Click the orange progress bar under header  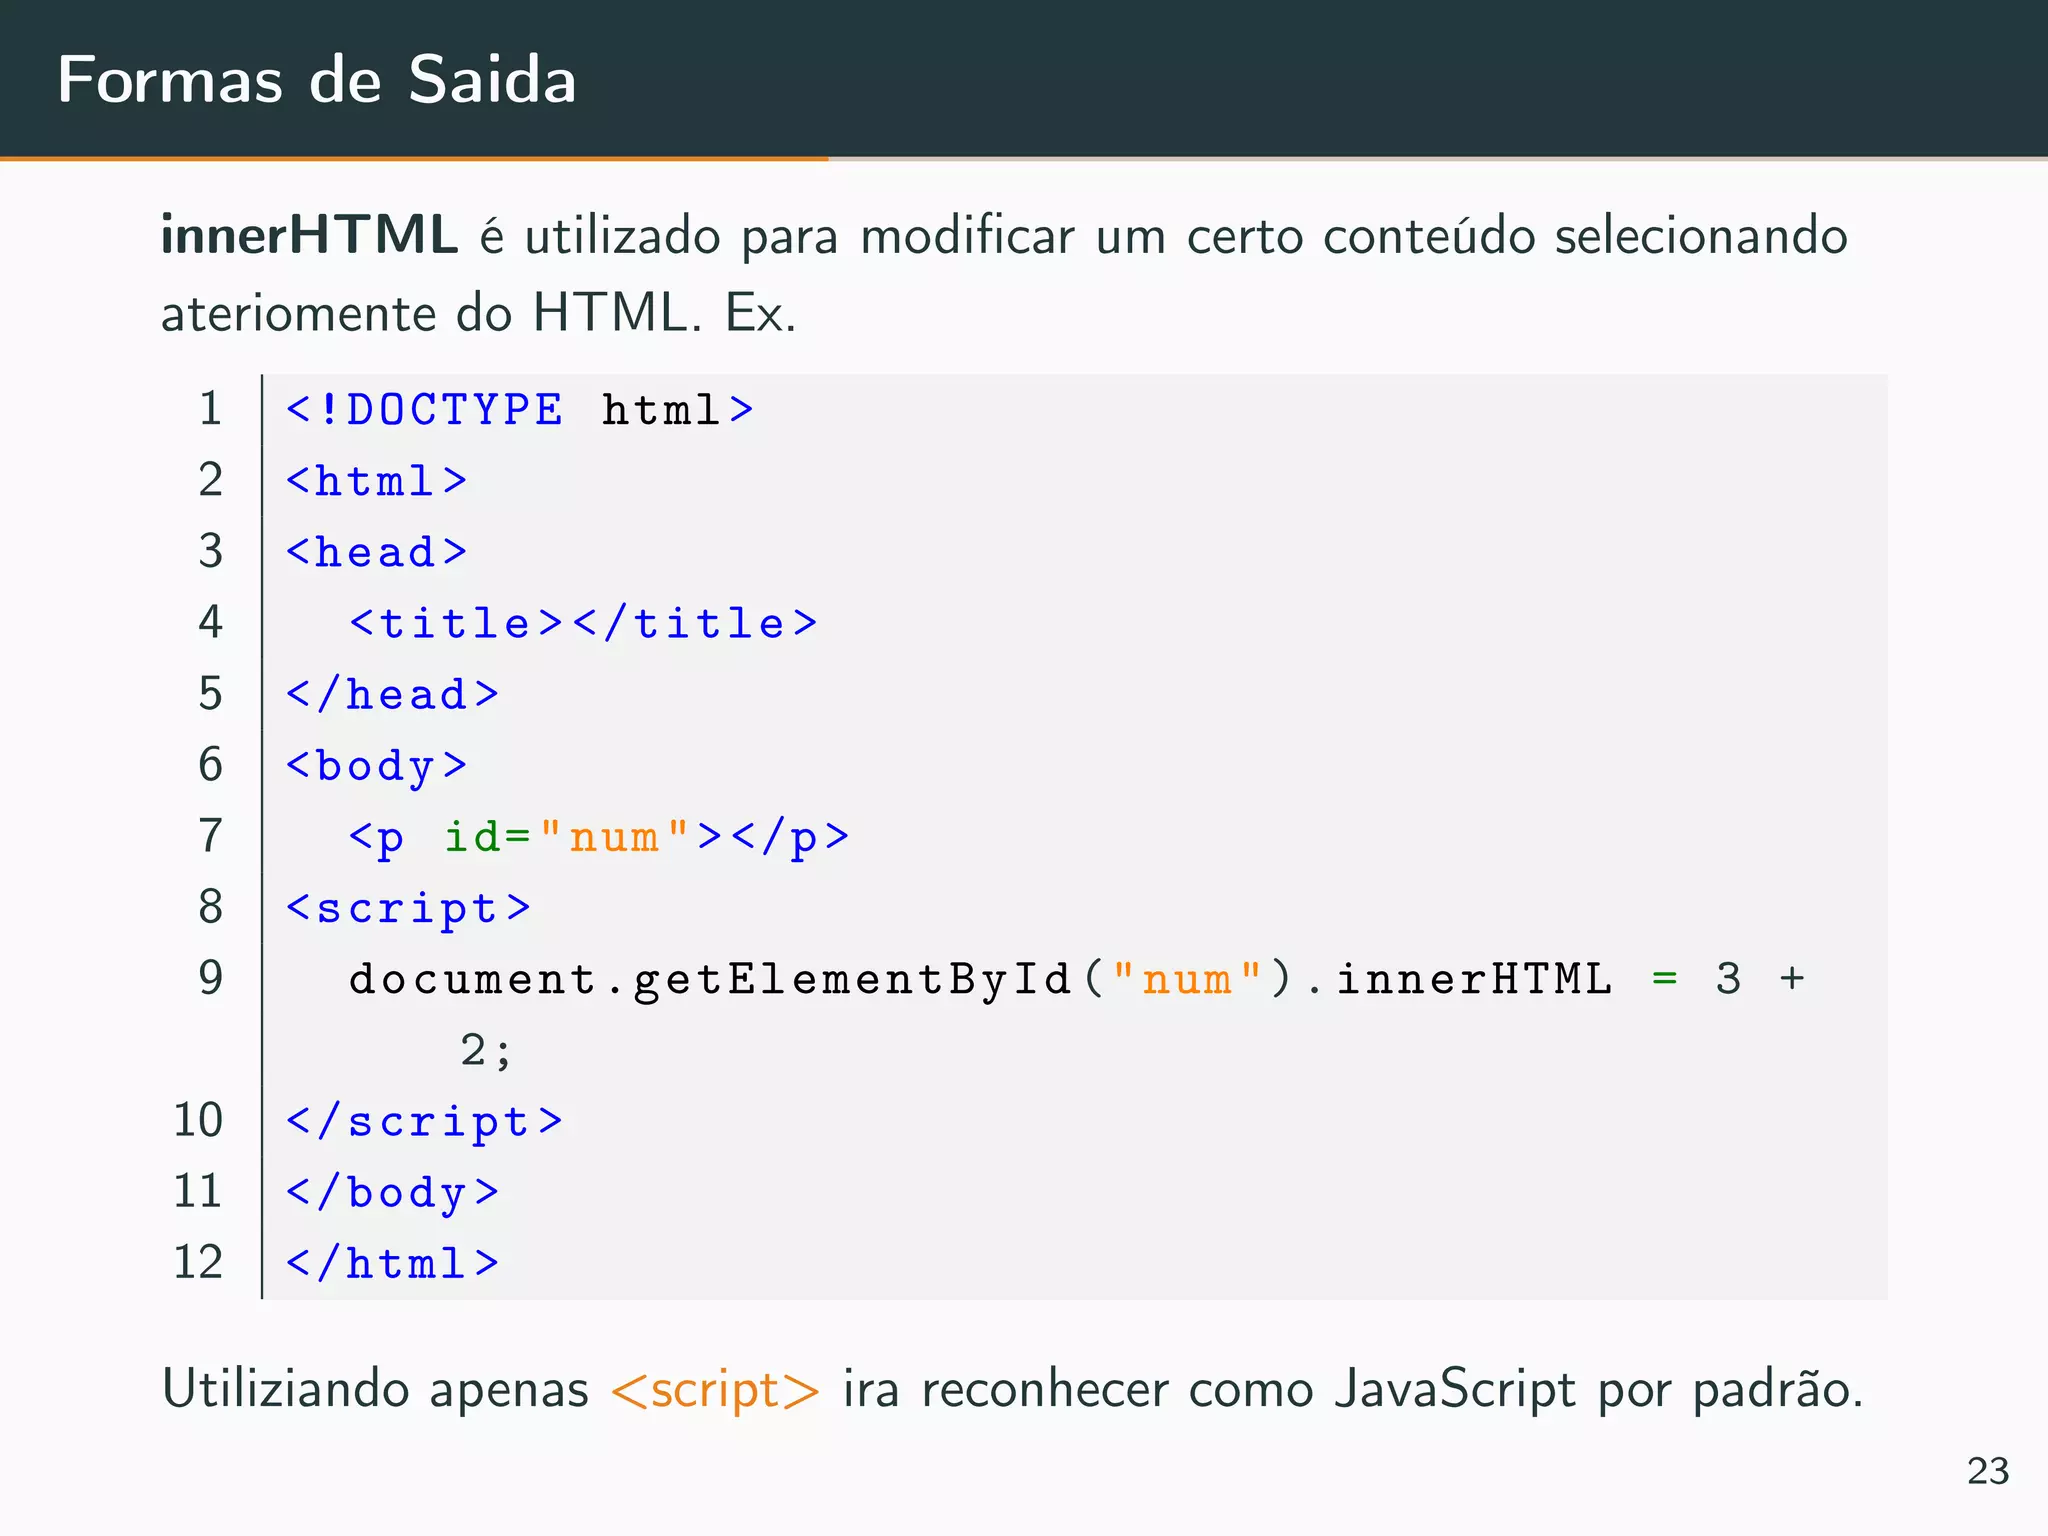pos(414,158)
